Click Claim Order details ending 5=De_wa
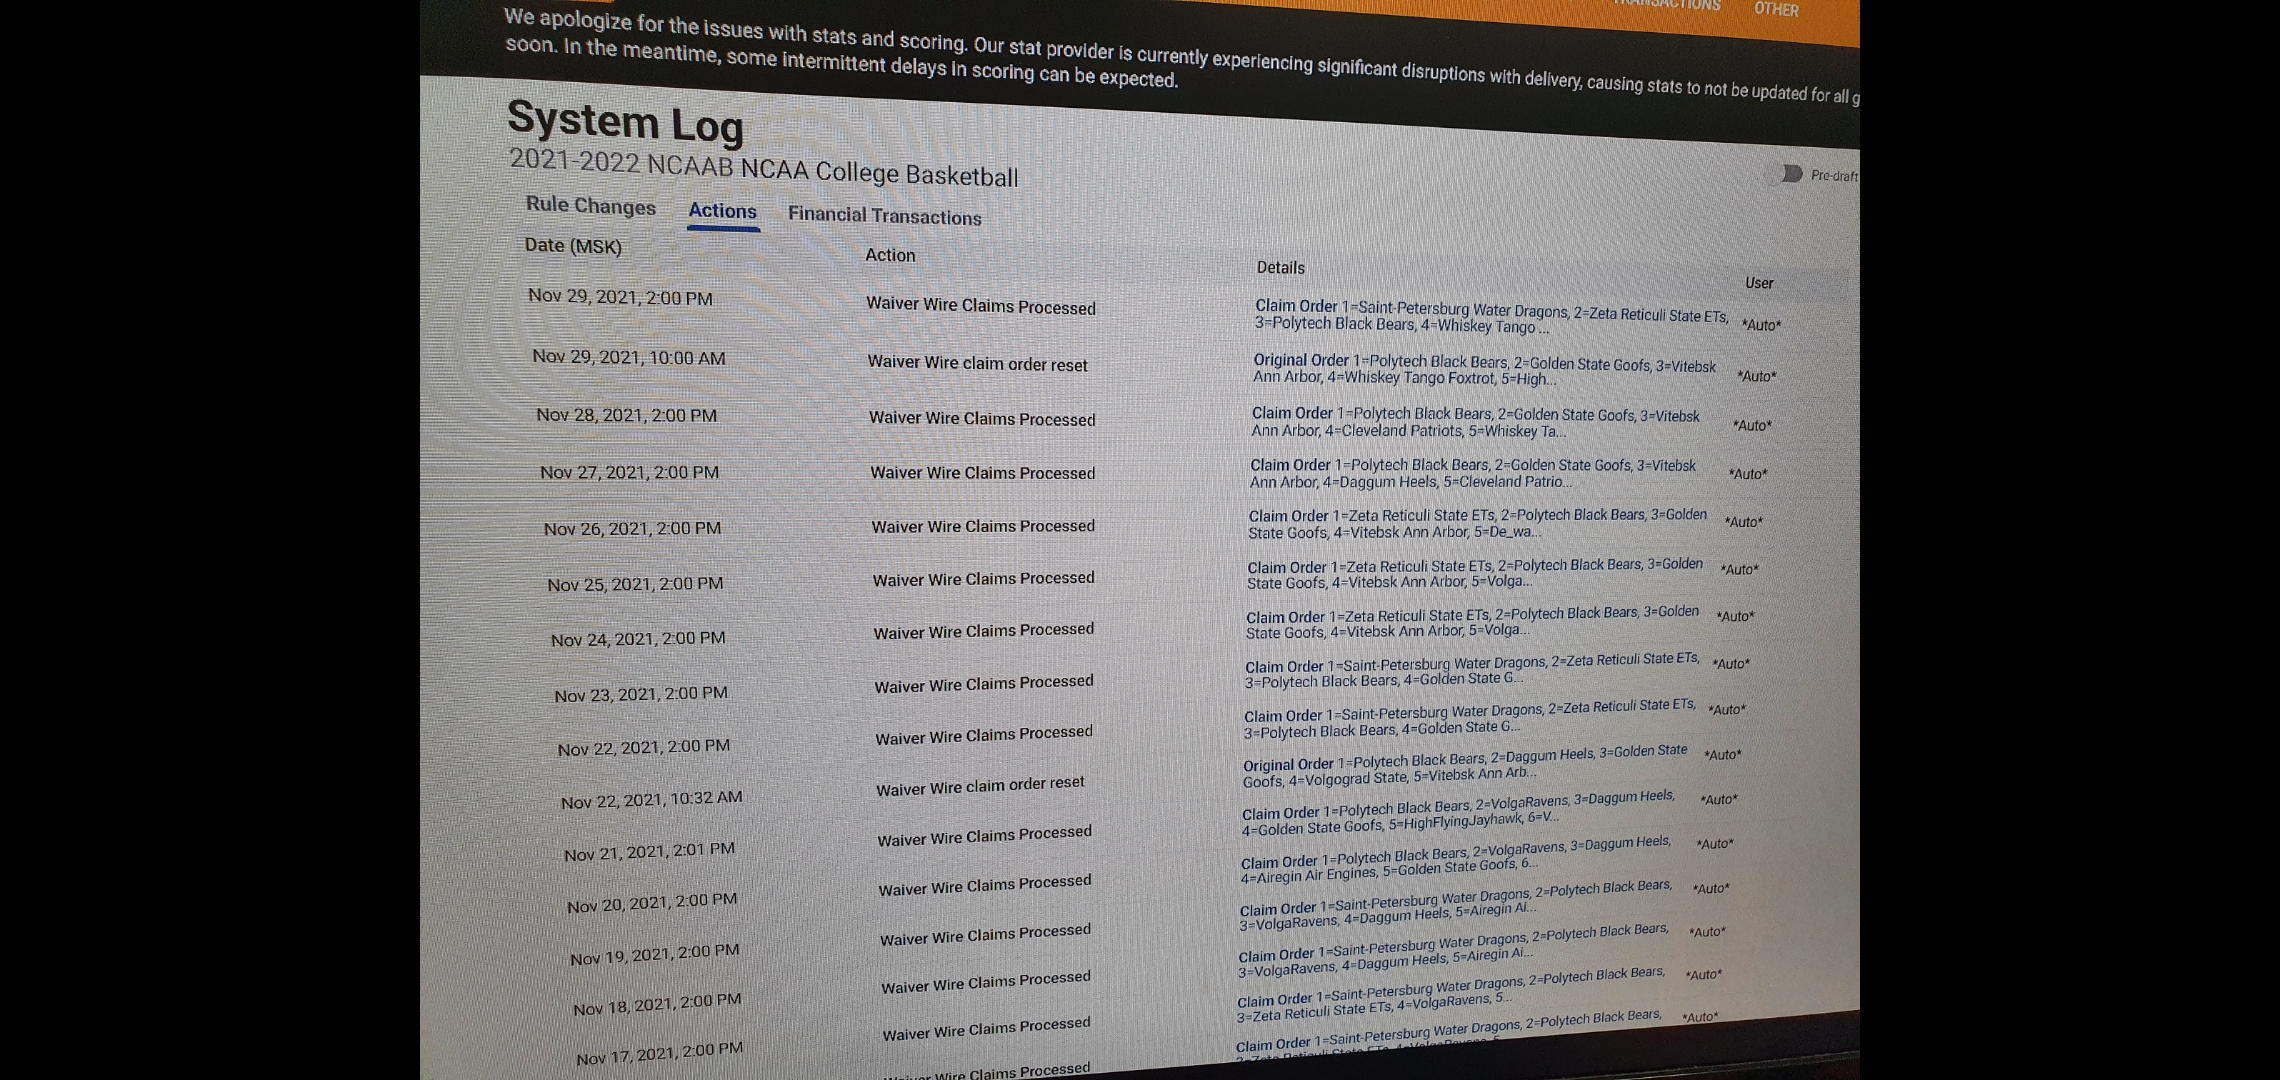The image size is (2280, 1080). pyautogui.click(x=1477, y=524)
